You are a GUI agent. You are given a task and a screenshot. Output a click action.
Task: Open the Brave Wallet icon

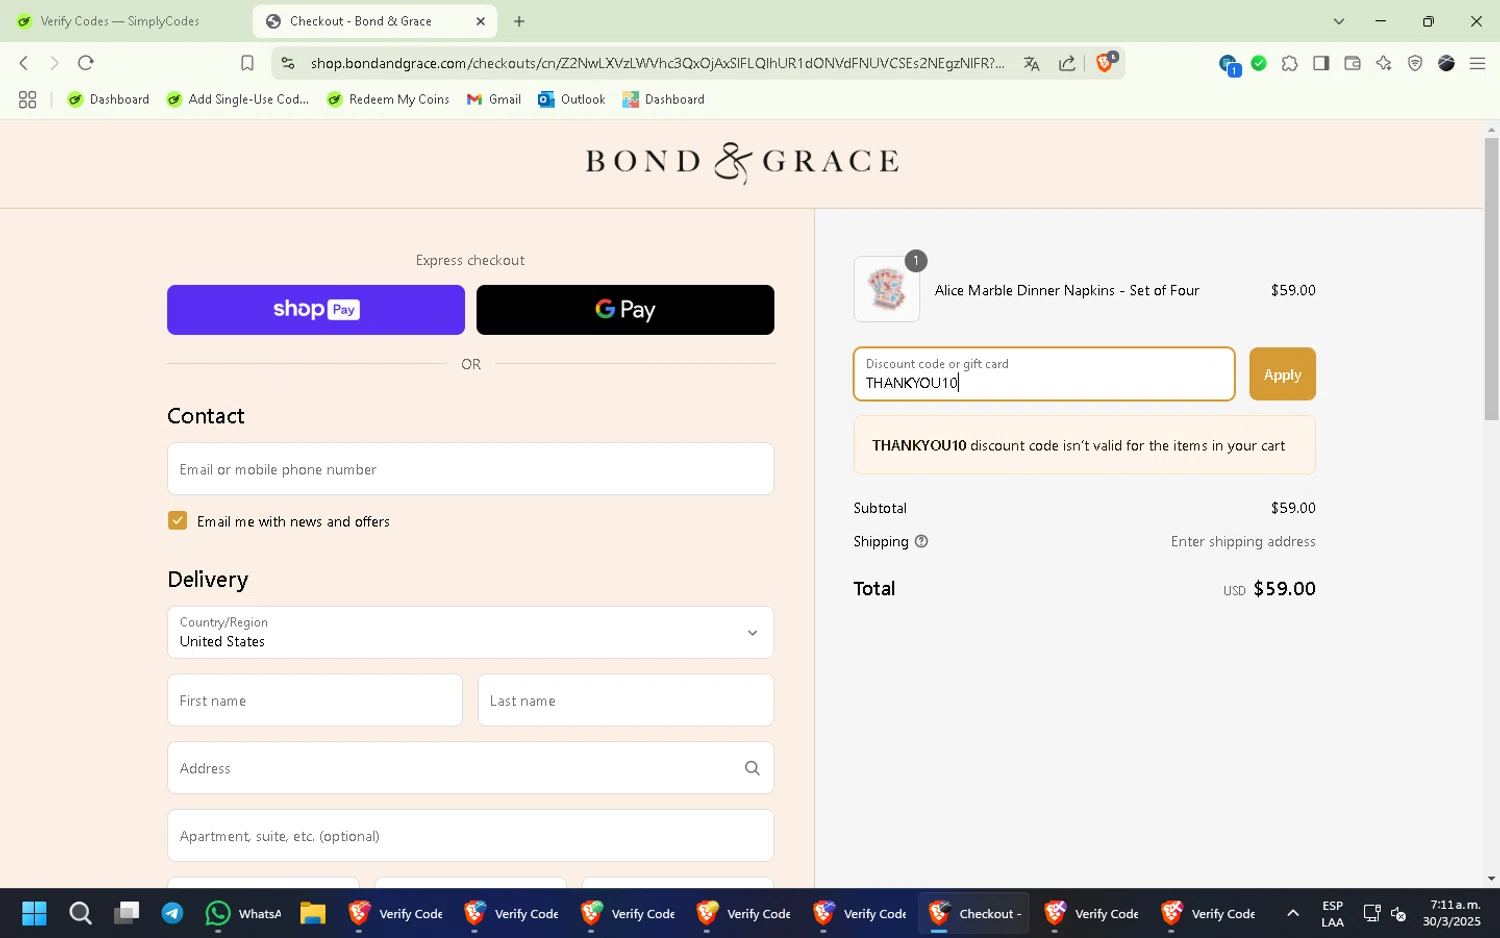coord(1352,63)
